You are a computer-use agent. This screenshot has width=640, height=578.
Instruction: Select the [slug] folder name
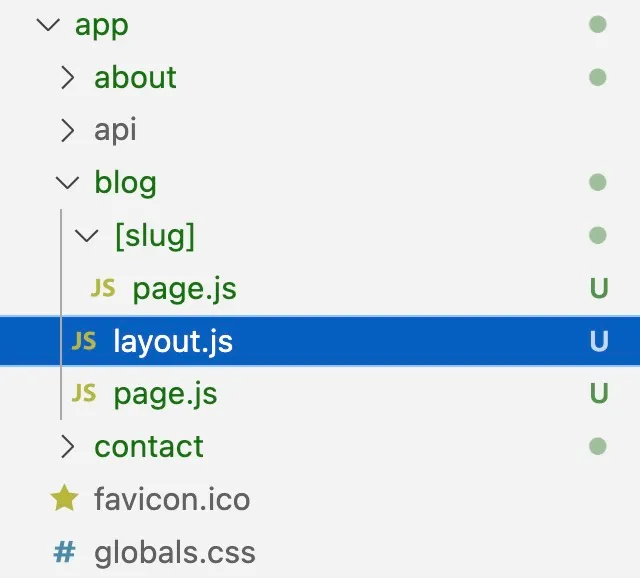coord(155,236)
